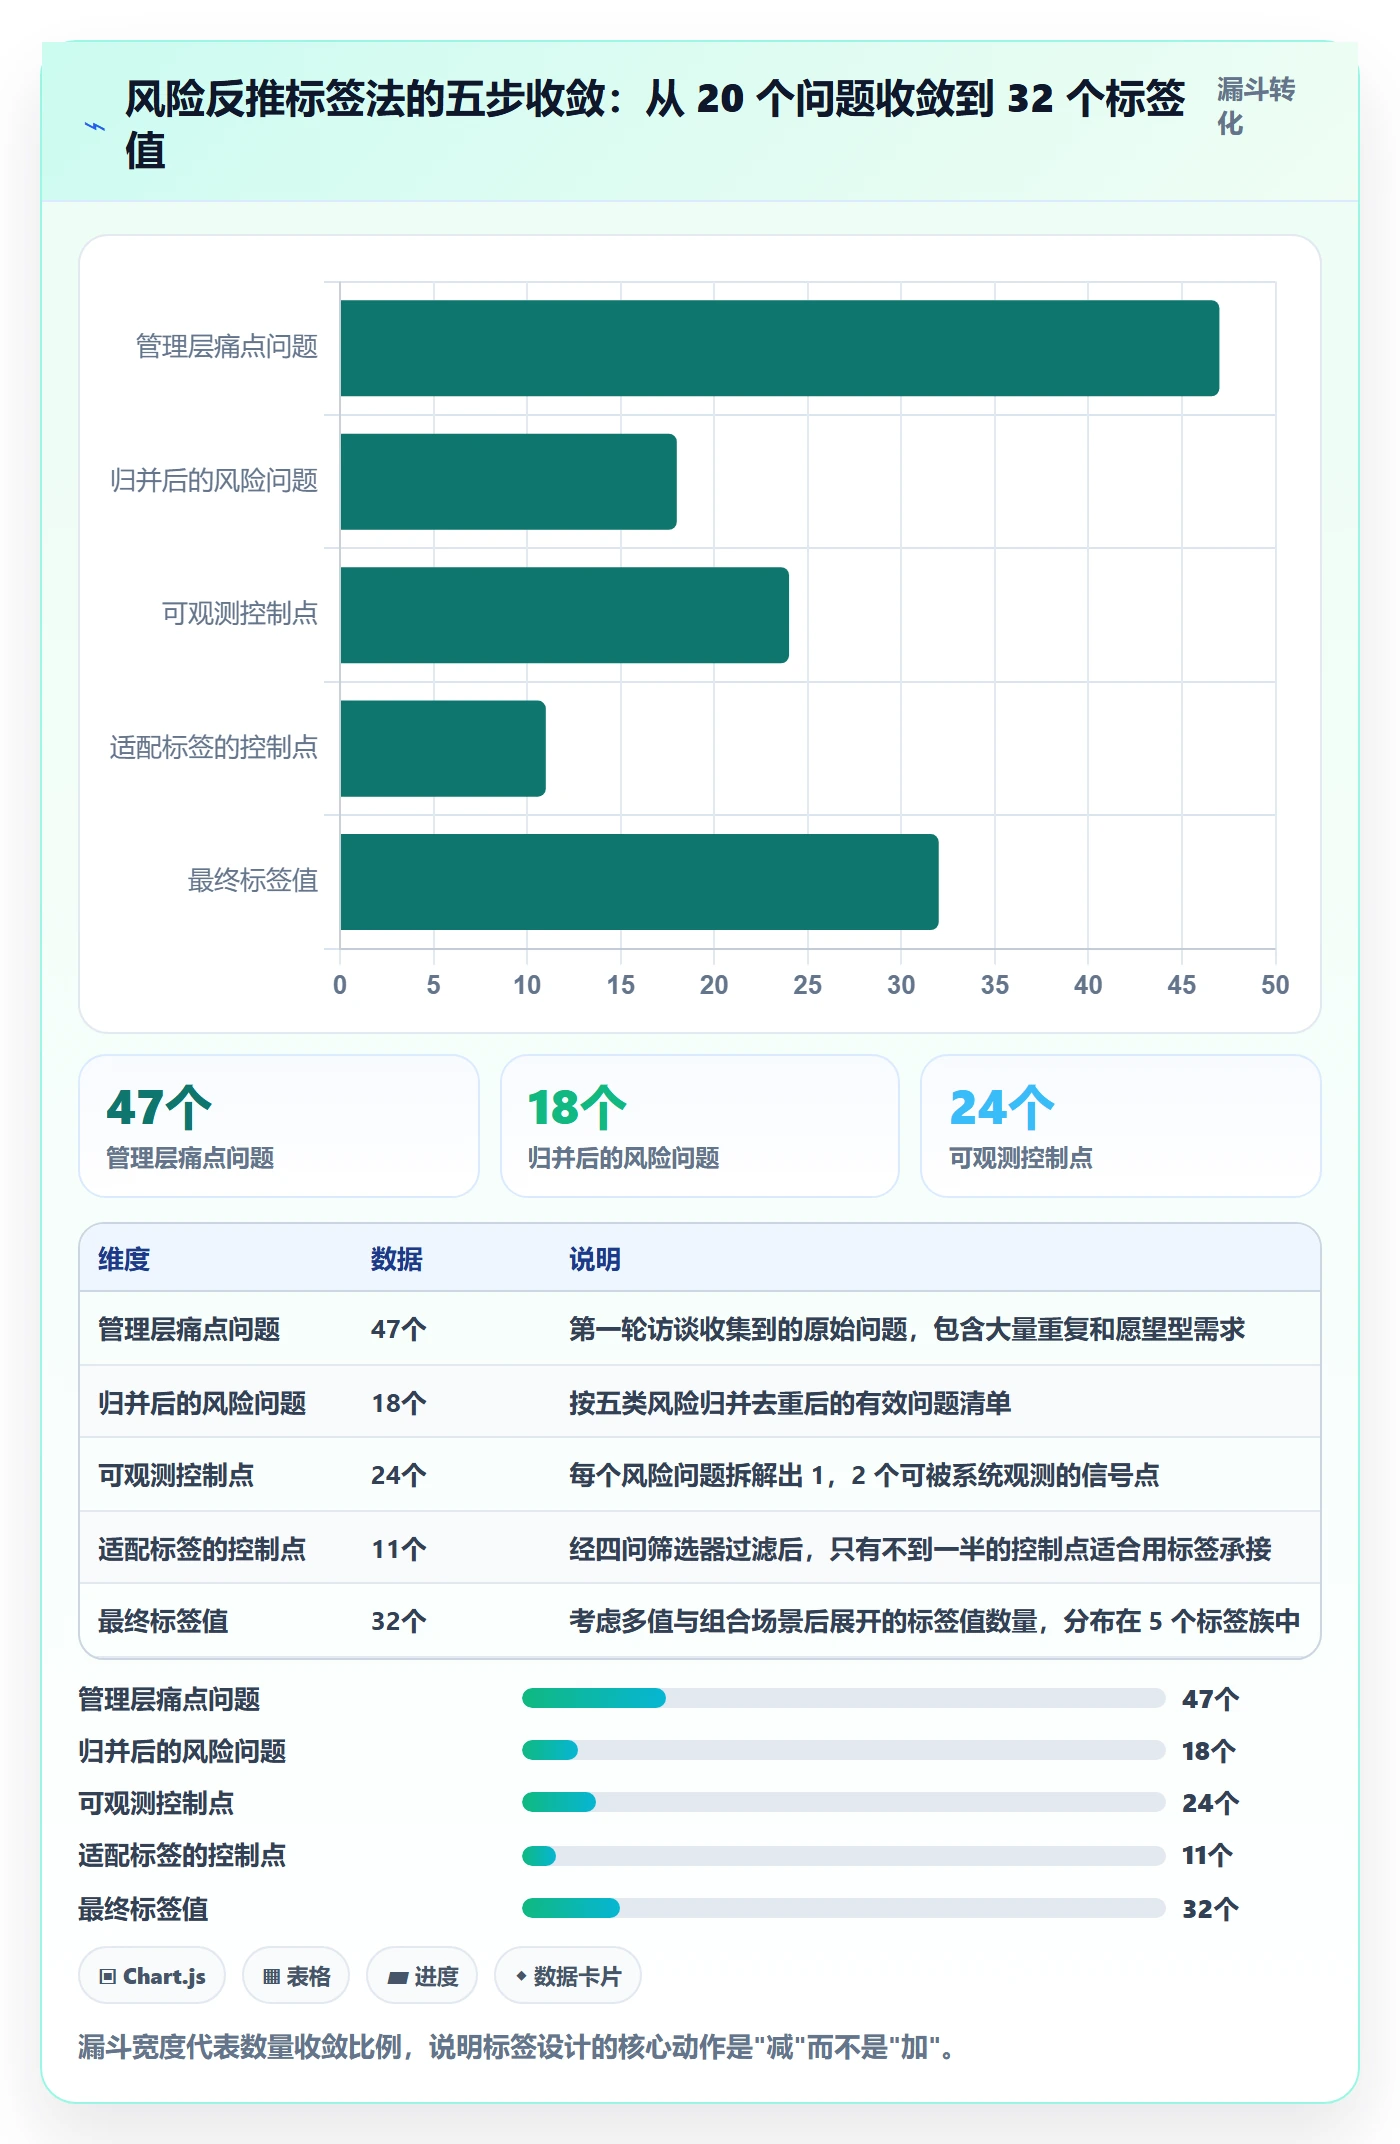
Task: Select table cell 最终标签值
Action: coord(163,1621)
